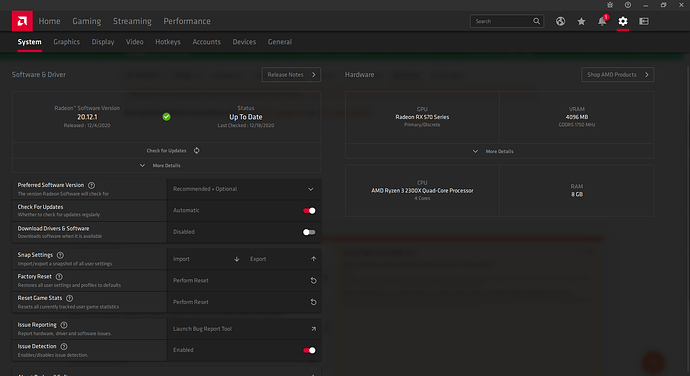Viewport: 690px width, 376px height.
Task: Click the green up-to-date checkmark icon
Action: pos(166,117)
